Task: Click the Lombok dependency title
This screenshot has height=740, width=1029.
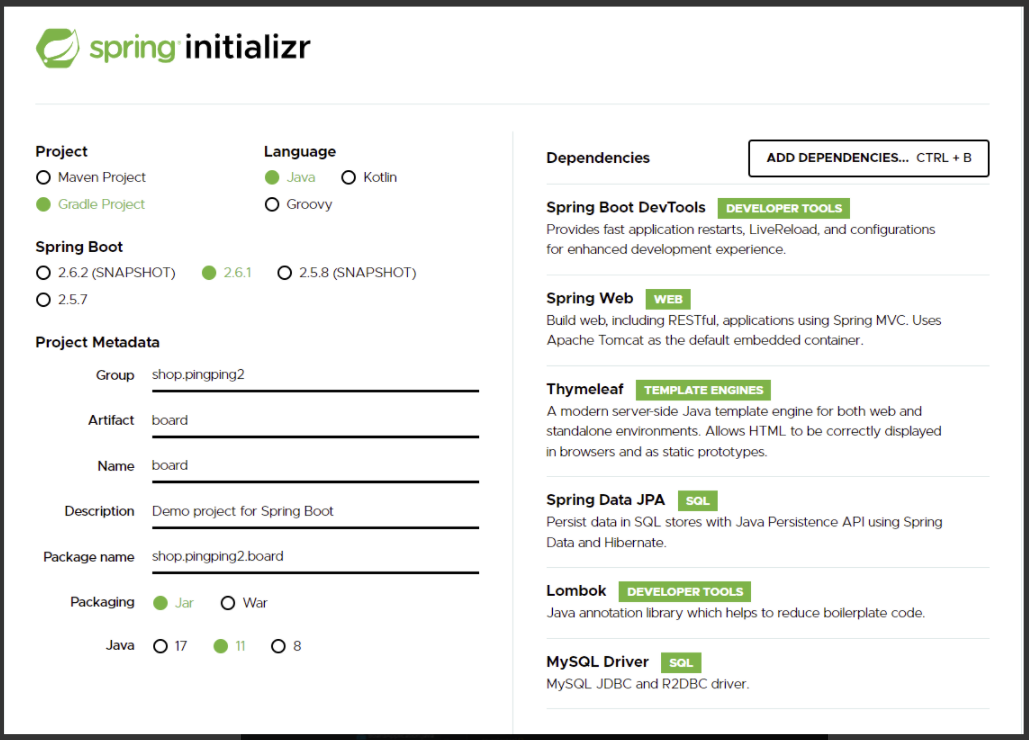Action: 576,590
